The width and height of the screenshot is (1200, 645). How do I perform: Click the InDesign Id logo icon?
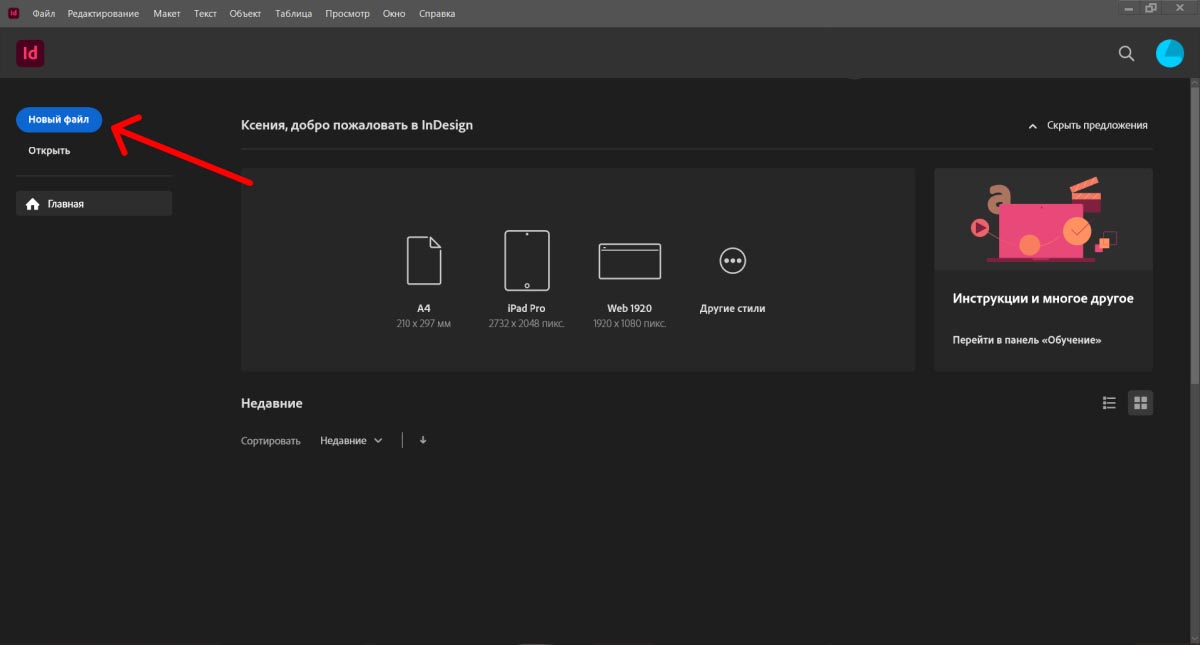pyautogui.click(x=30, y=53)
